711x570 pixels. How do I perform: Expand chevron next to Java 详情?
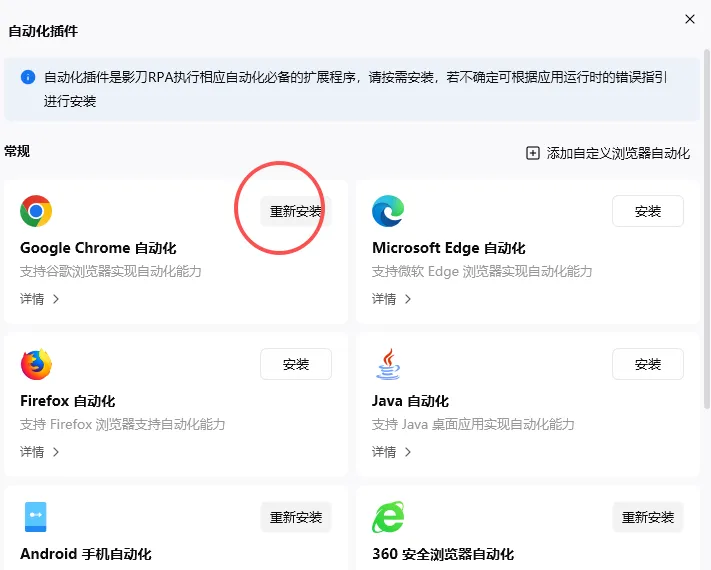coord(408,452)
